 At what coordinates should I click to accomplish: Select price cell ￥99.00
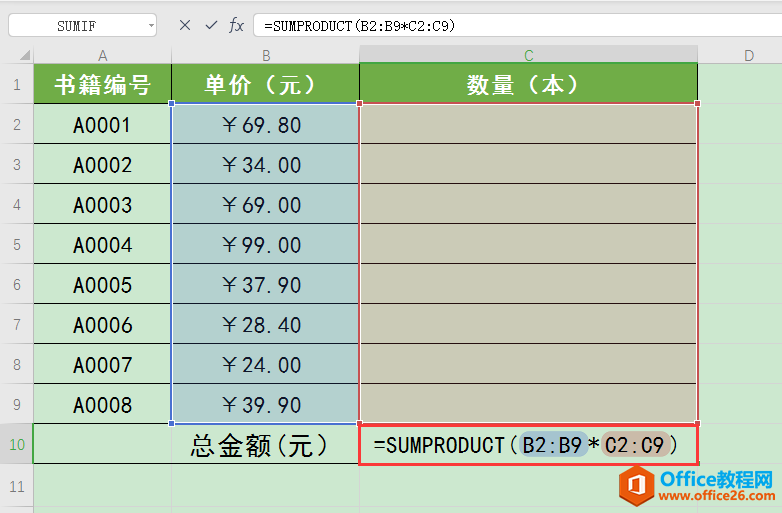pos(265,245)
